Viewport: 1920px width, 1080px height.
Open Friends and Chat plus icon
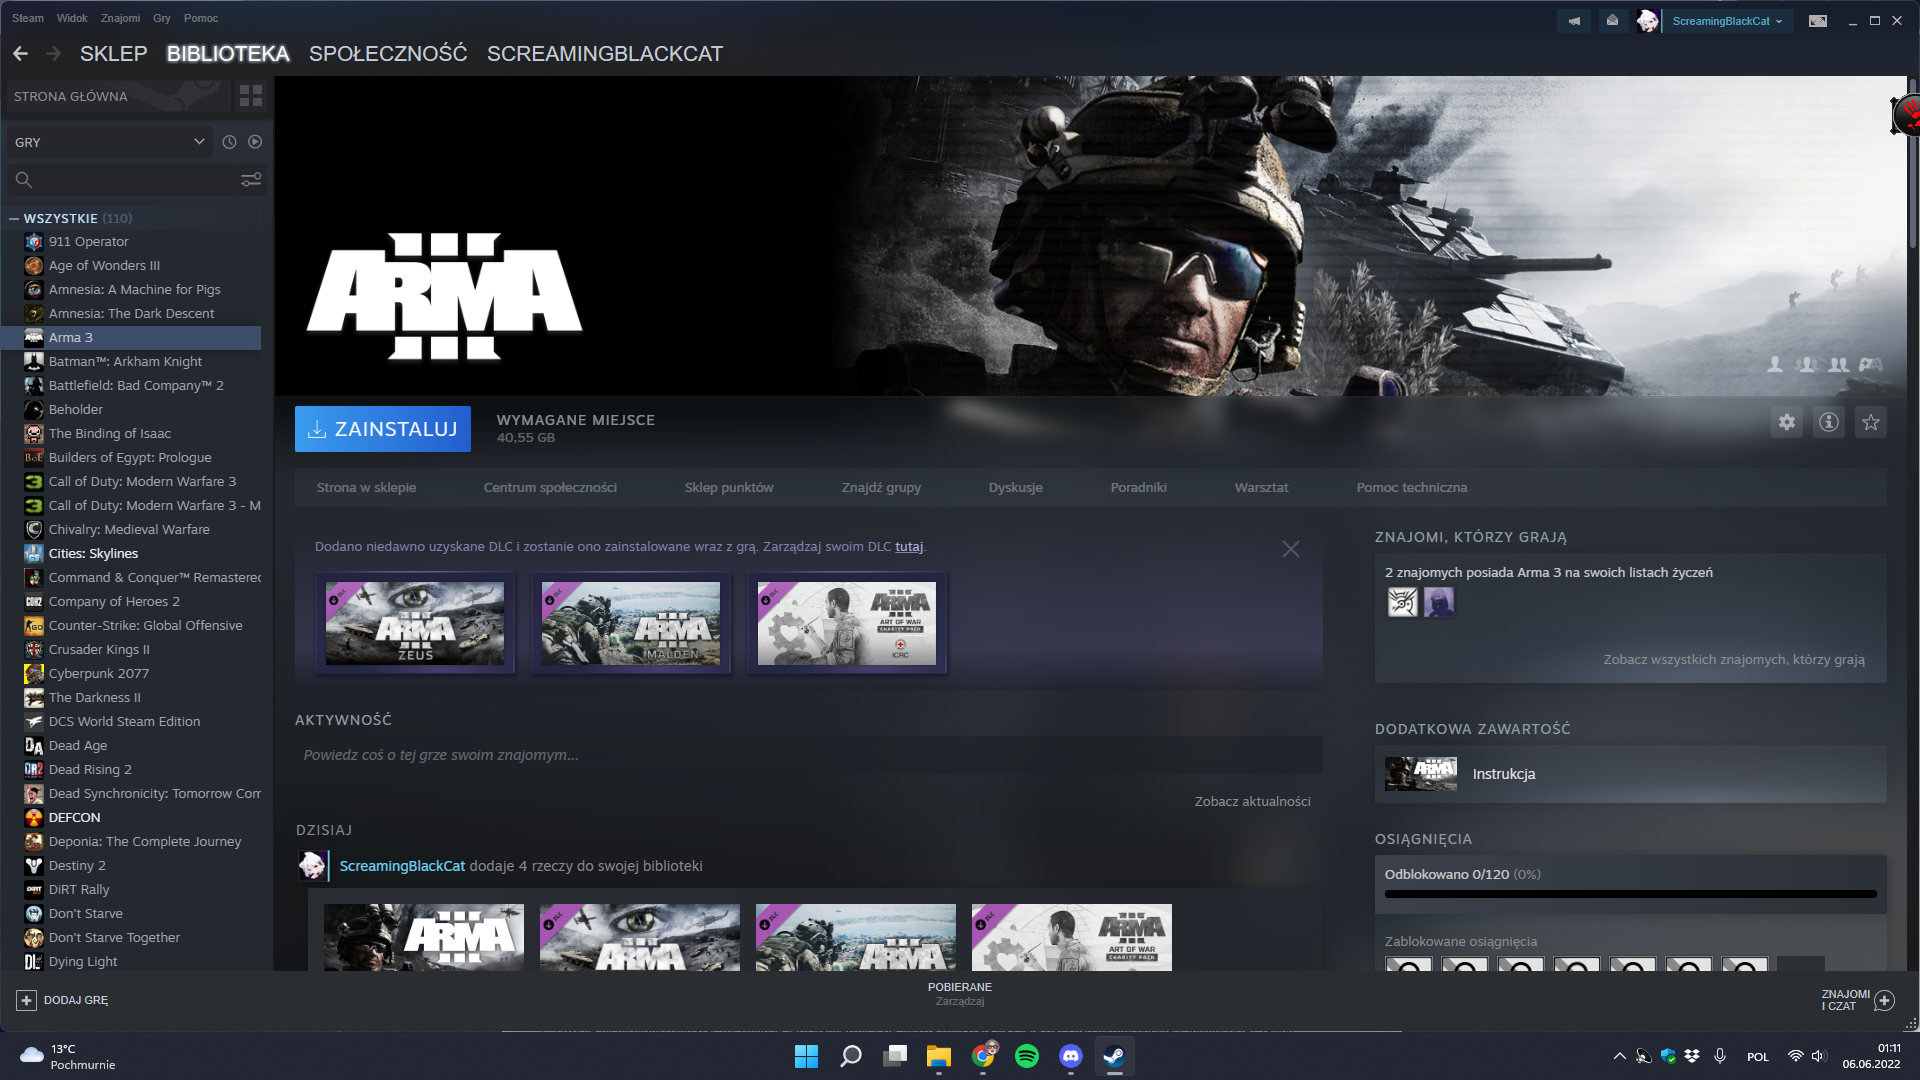click(1885, 1000)
